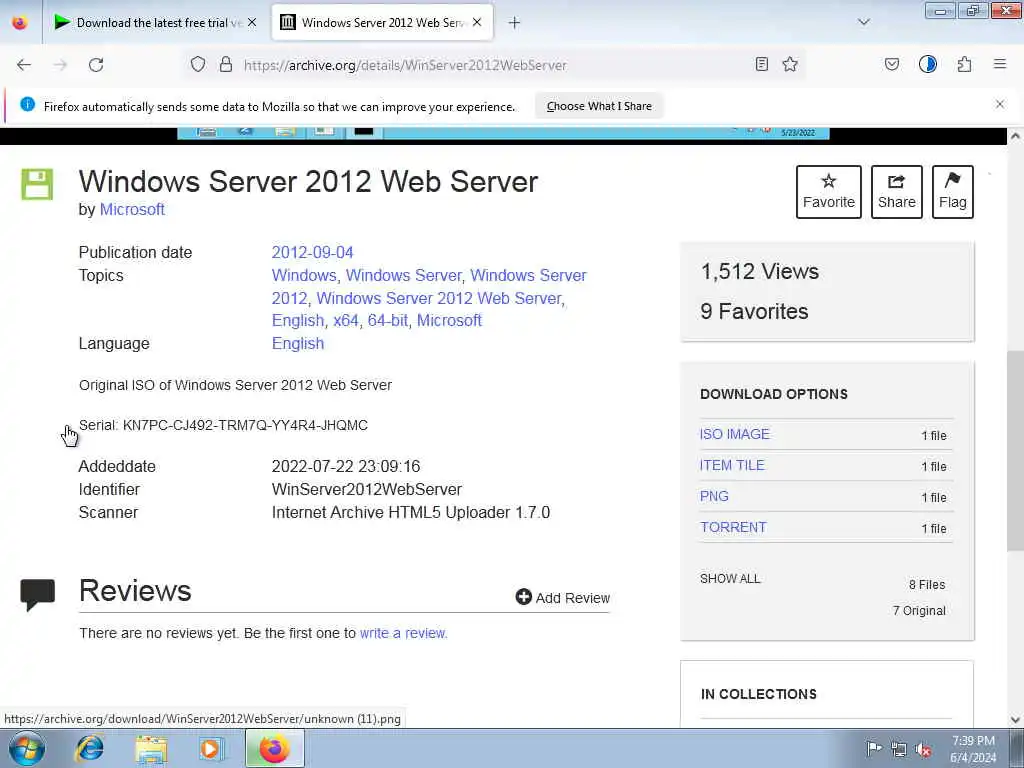Screen dimensions: 1024x768
Task: Click 1,512 Views statistic text
Action: coord(760,271)
